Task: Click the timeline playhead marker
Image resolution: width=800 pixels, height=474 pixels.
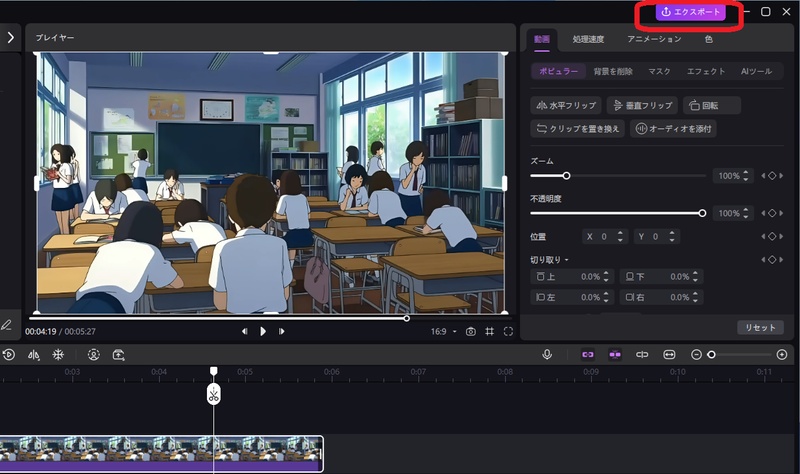Action: 214,371
